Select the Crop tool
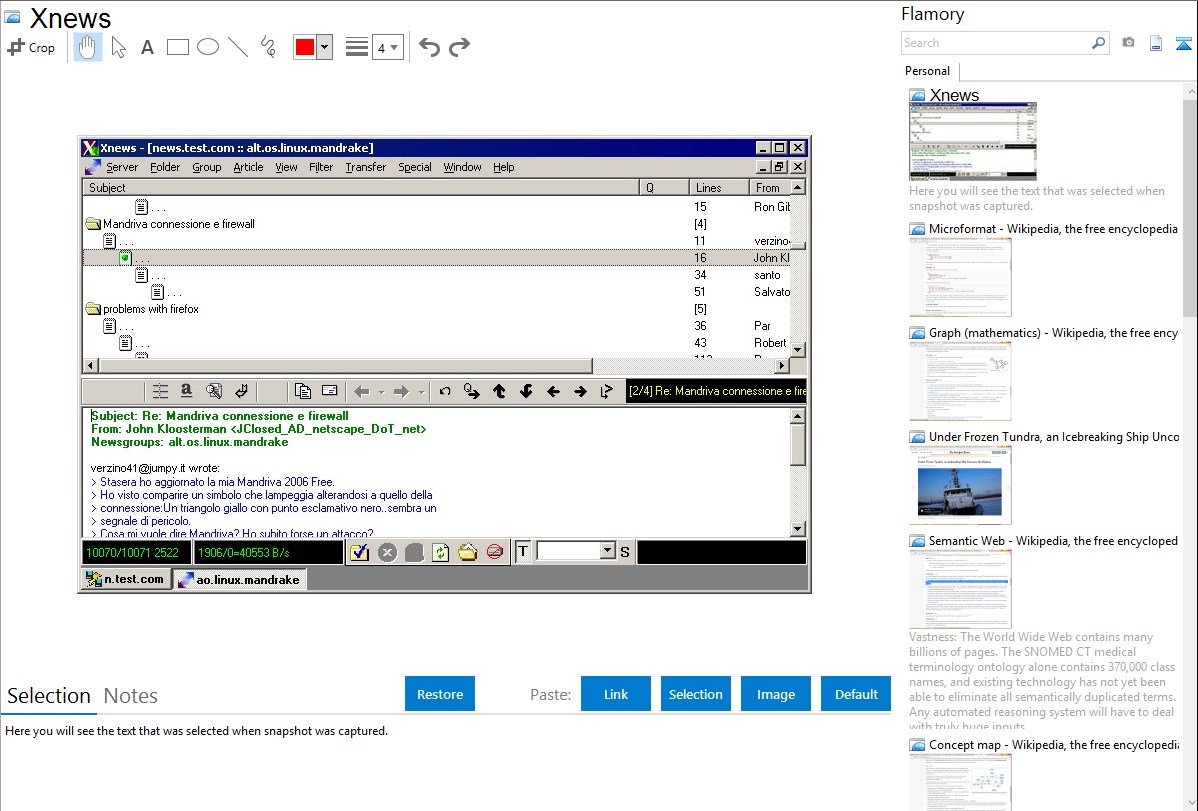The height and width of the screenshot is (811, 1198). tap(31, 47)
